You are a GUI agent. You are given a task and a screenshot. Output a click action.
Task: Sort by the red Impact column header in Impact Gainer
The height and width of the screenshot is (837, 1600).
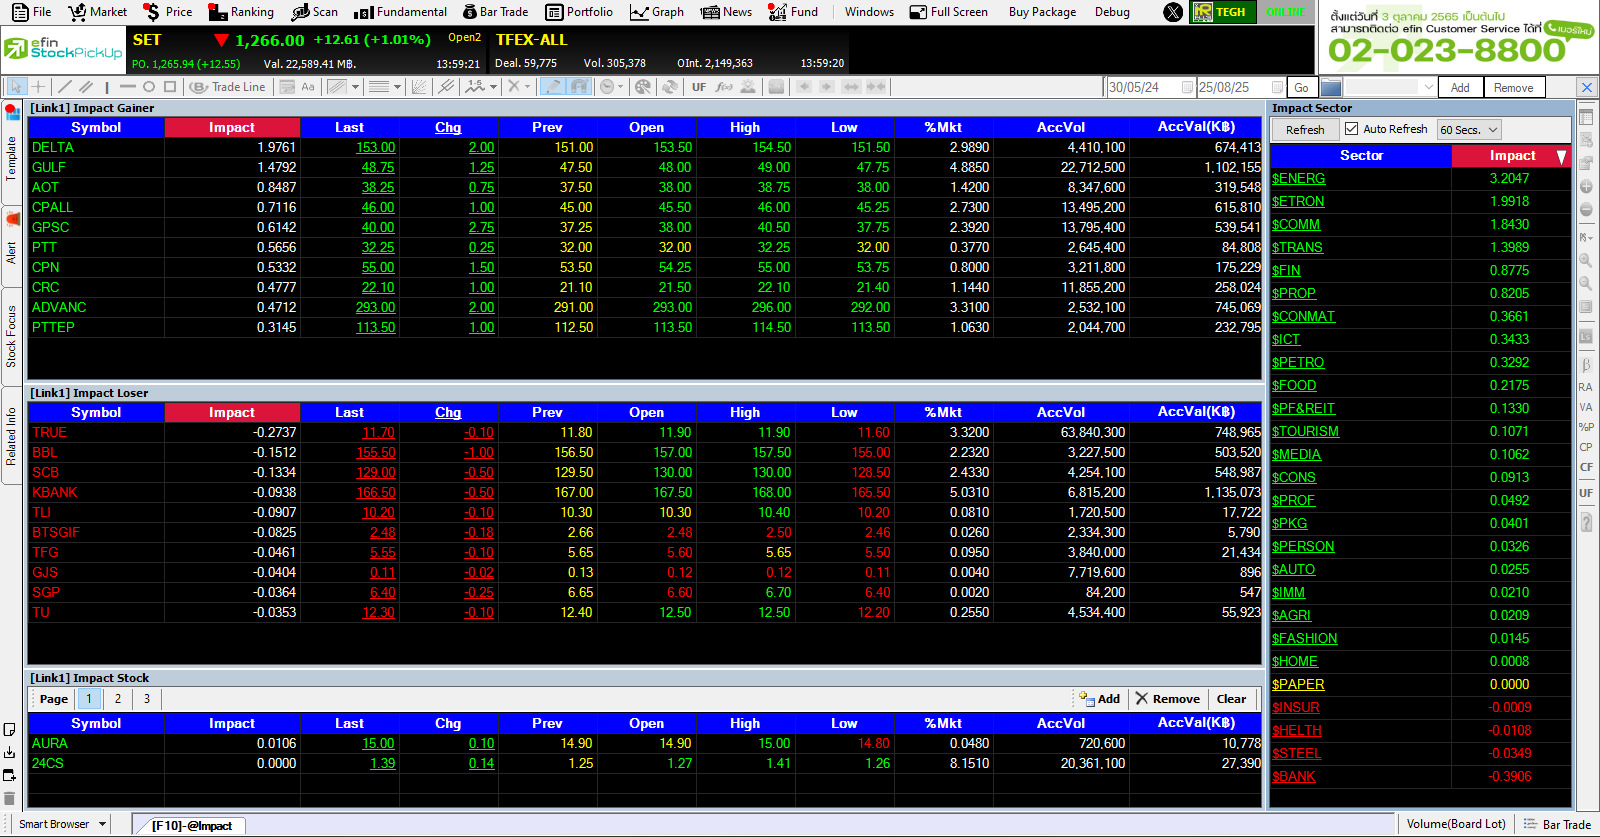pyautogui.click(x=232, y=128)
